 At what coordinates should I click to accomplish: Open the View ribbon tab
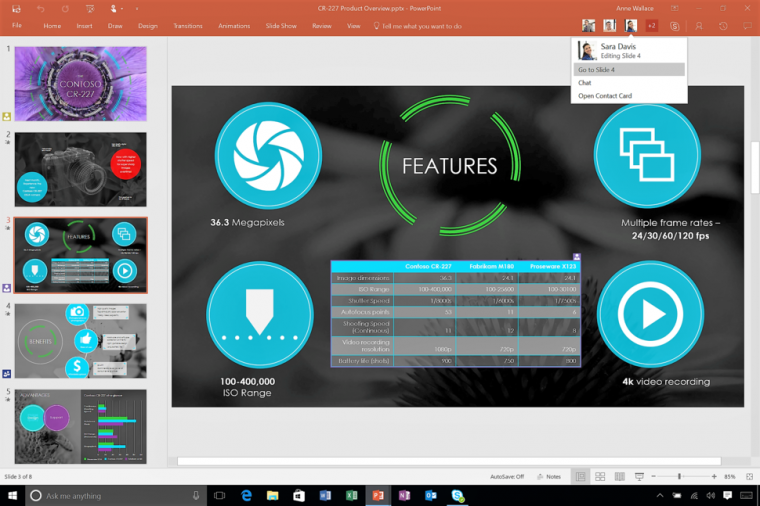point(353,26)
